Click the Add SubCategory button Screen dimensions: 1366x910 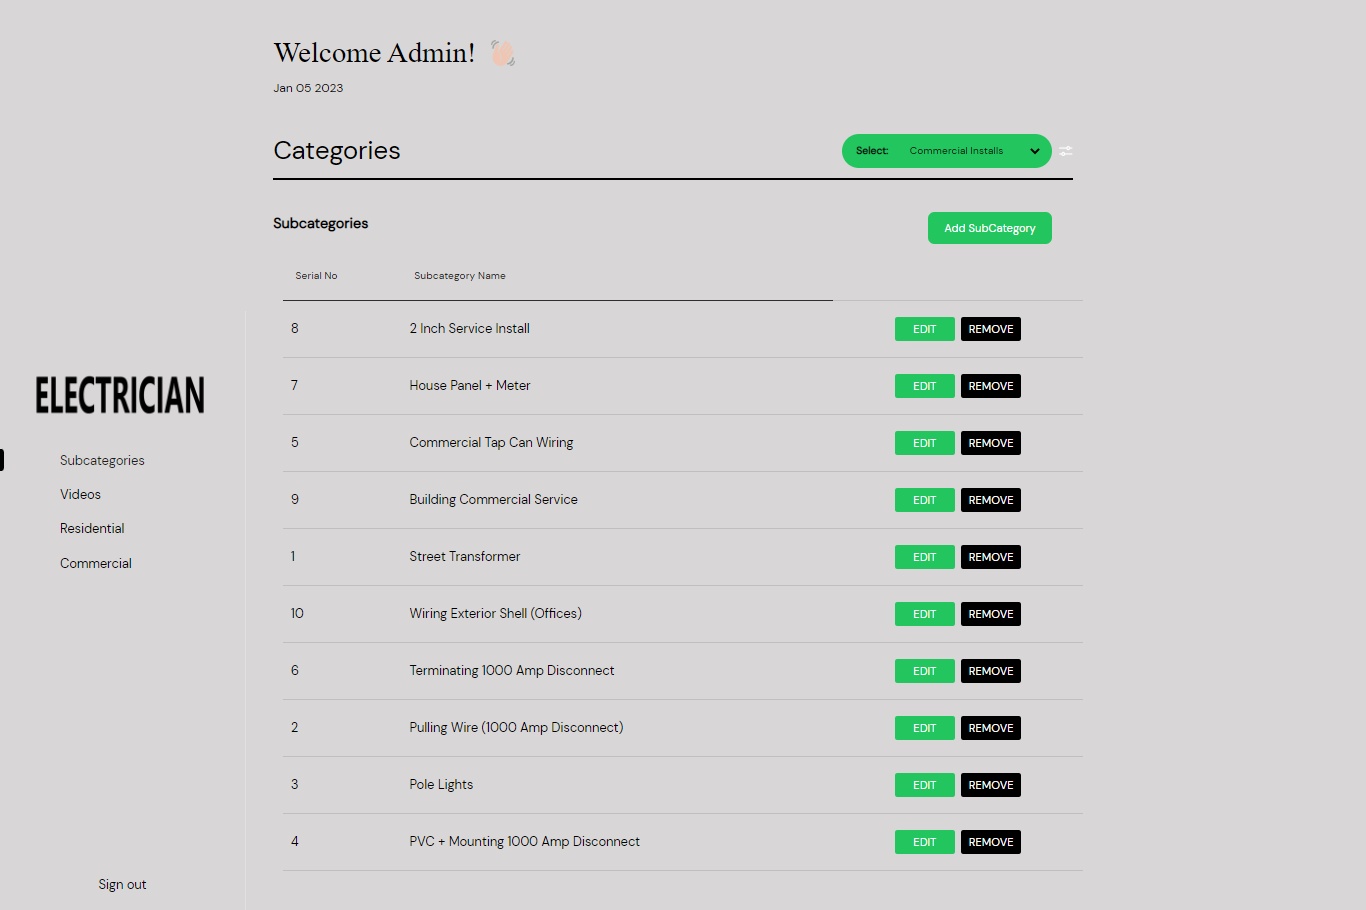click(x=989, y=227)
